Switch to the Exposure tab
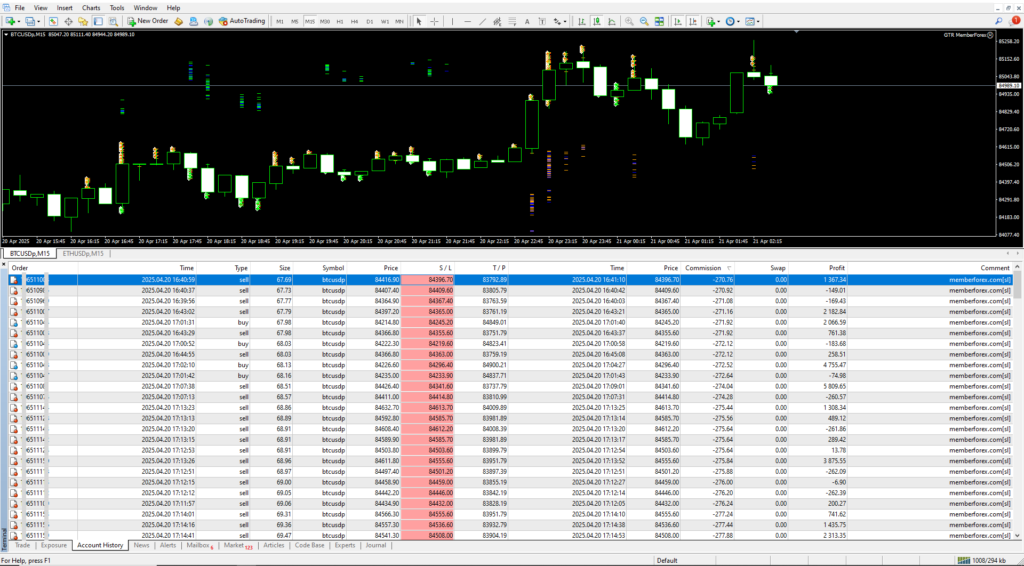1024x566 pixels. [x=54, y=545]
